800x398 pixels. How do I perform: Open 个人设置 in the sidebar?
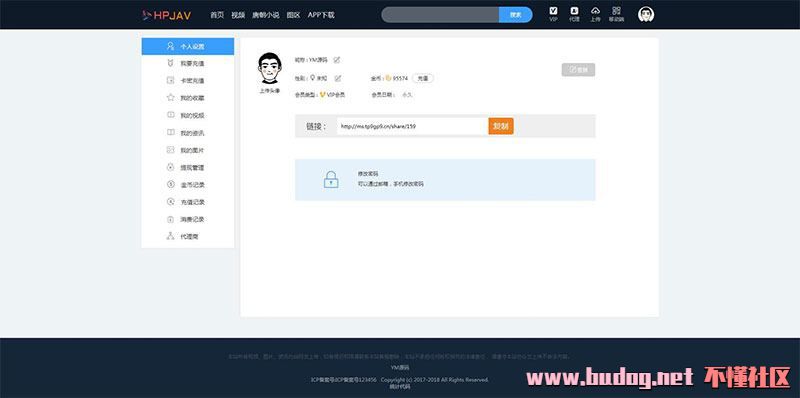(x=188, y=46)
